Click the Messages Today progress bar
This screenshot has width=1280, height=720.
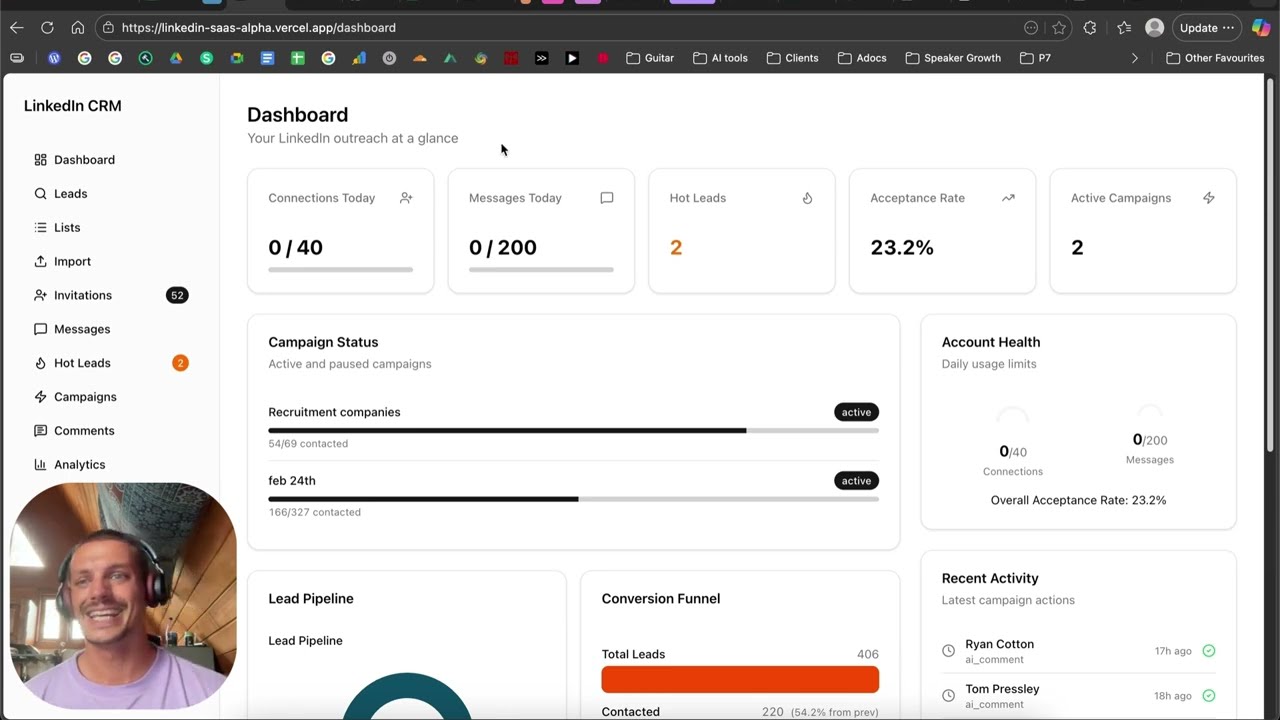pos(541,269)
